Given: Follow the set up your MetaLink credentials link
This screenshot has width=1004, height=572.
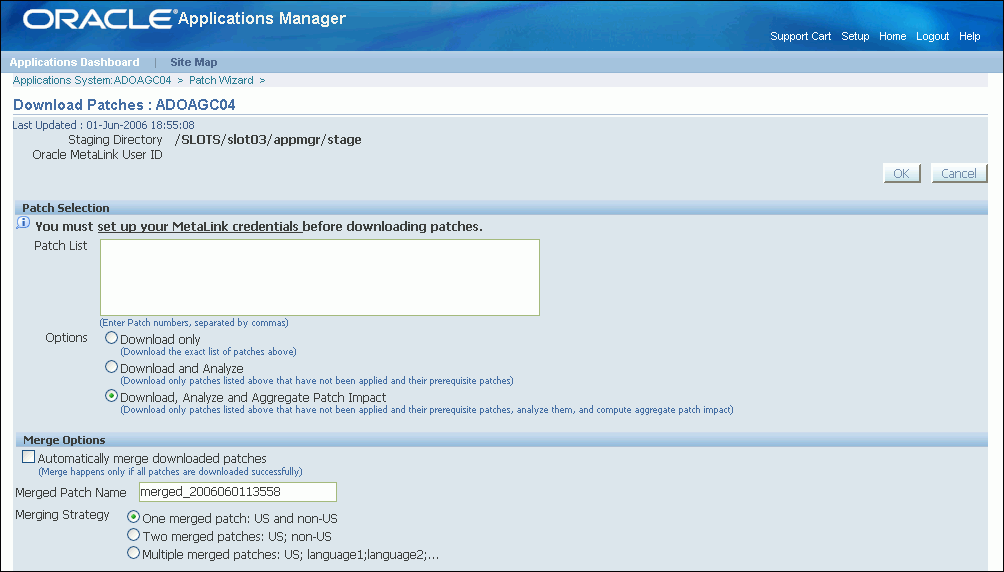Looking at the screenshot, I should click(x=198, y=227).
